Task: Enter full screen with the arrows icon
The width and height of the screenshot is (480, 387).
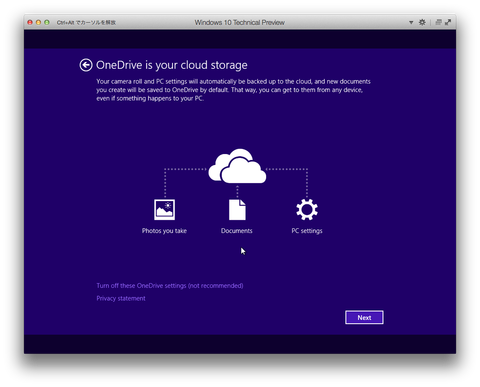Action: point(448,22)
